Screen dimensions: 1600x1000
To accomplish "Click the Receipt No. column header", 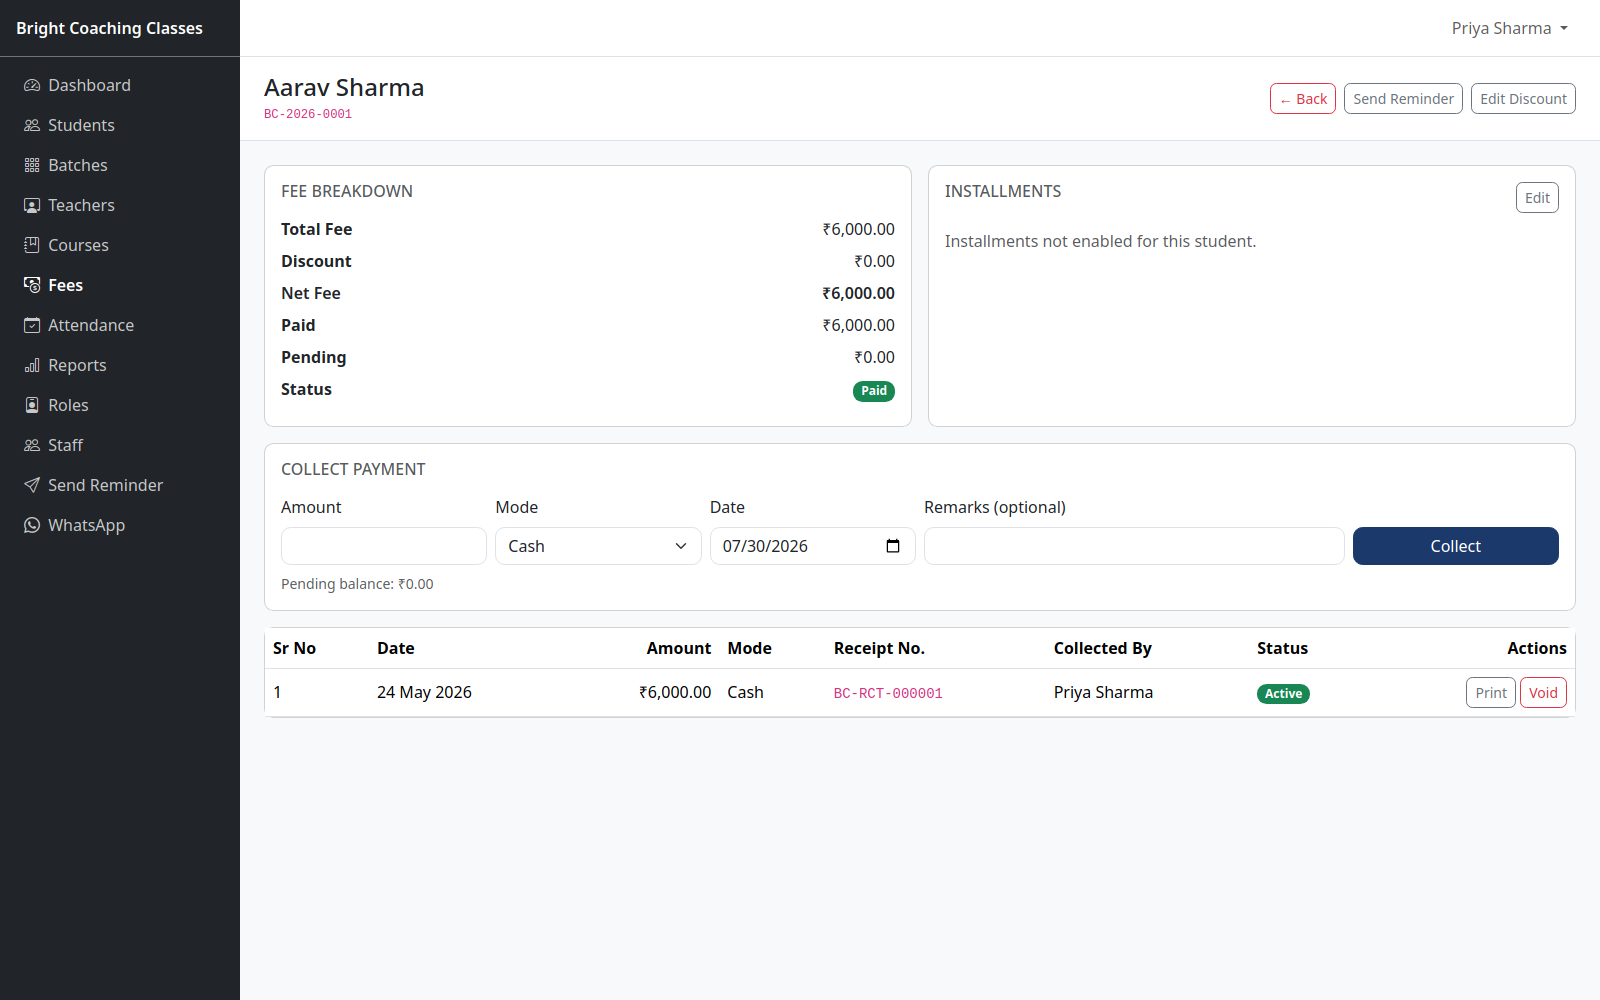I will point(879,648).
